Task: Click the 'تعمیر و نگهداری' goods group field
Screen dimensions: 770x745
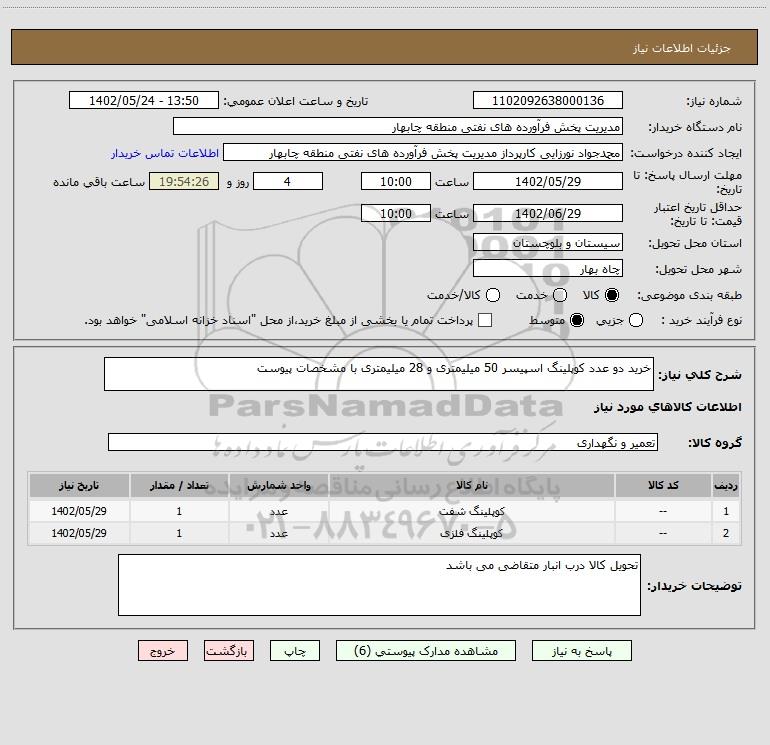Action: tap(381, 442)
